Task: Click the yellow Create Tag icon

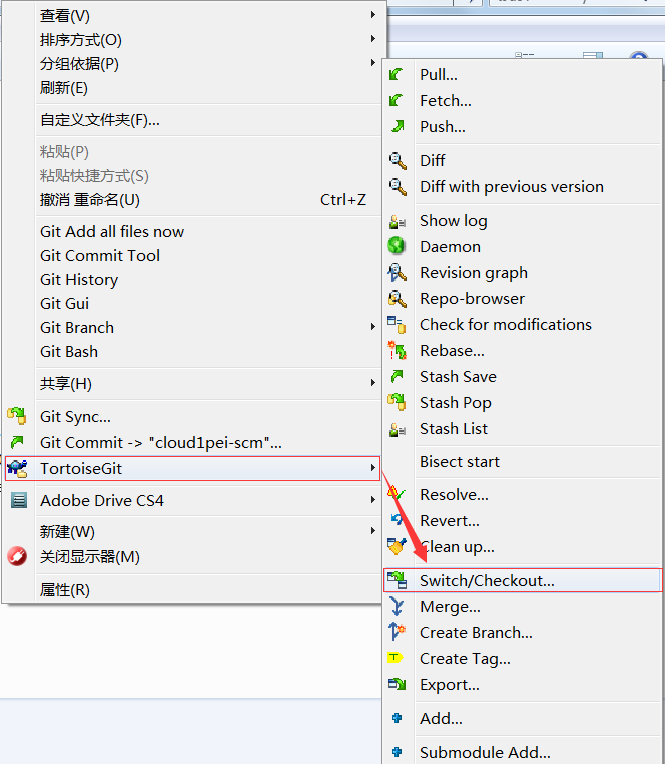Action: coord(396,658)
